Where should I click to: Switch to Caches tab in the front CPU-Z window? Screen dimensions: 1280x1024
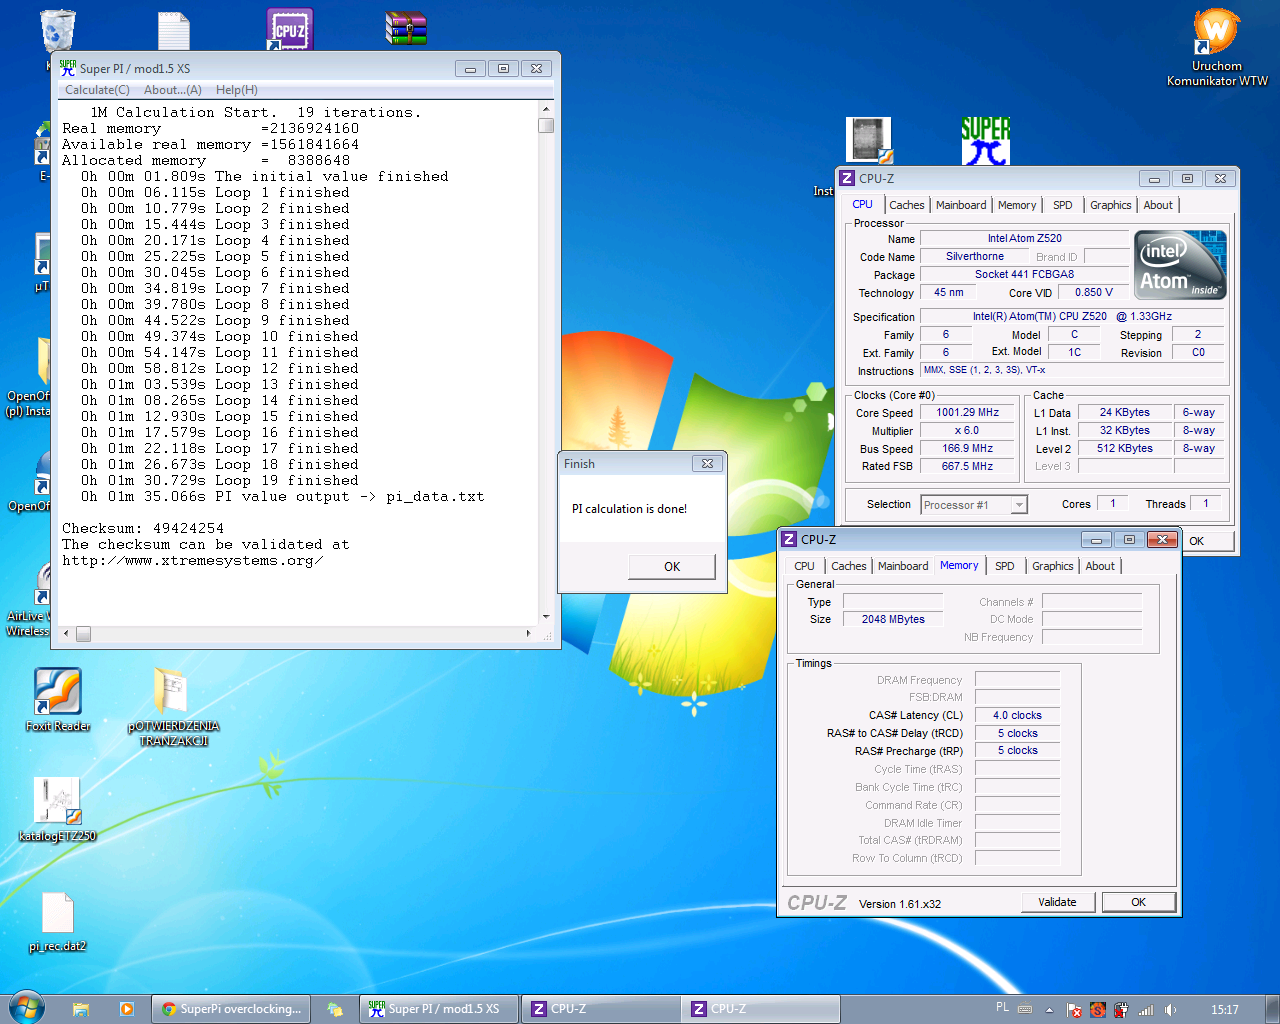click(x=849, y=566)
